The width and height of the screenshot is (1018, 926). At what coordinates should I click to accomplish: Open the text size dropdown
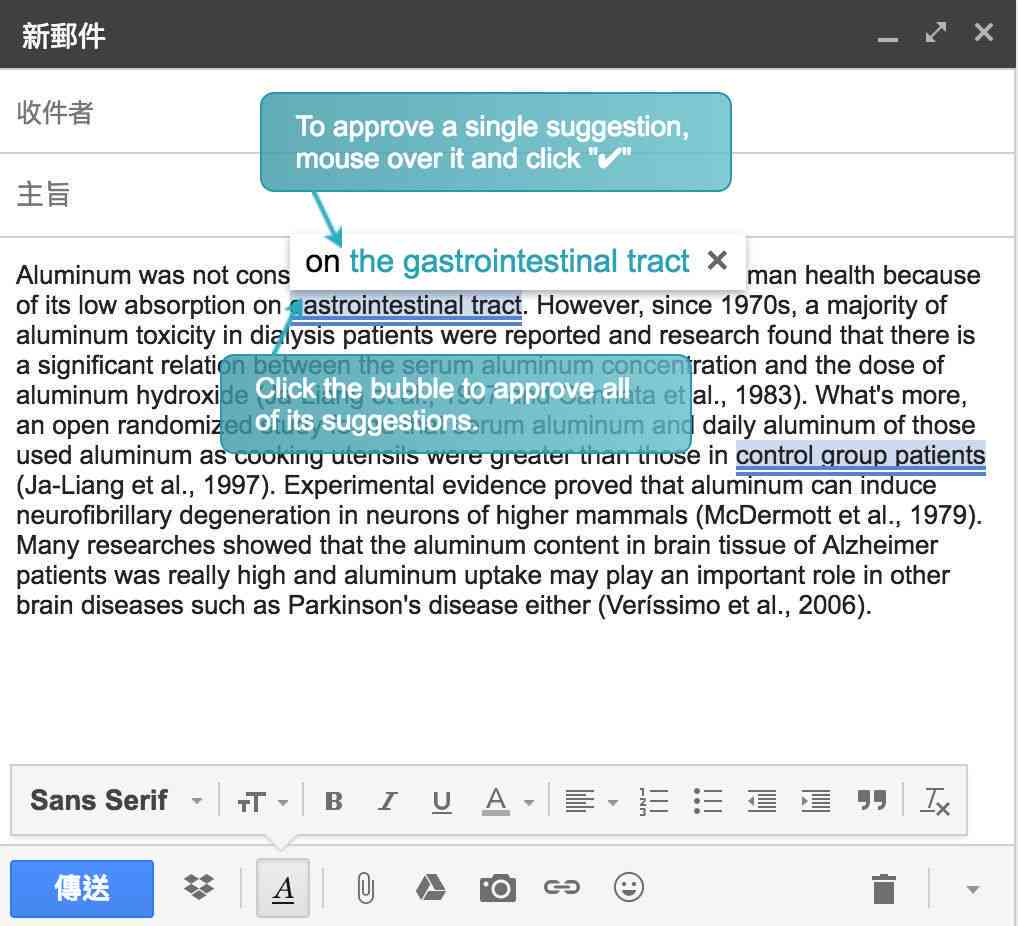click(262, 803)
